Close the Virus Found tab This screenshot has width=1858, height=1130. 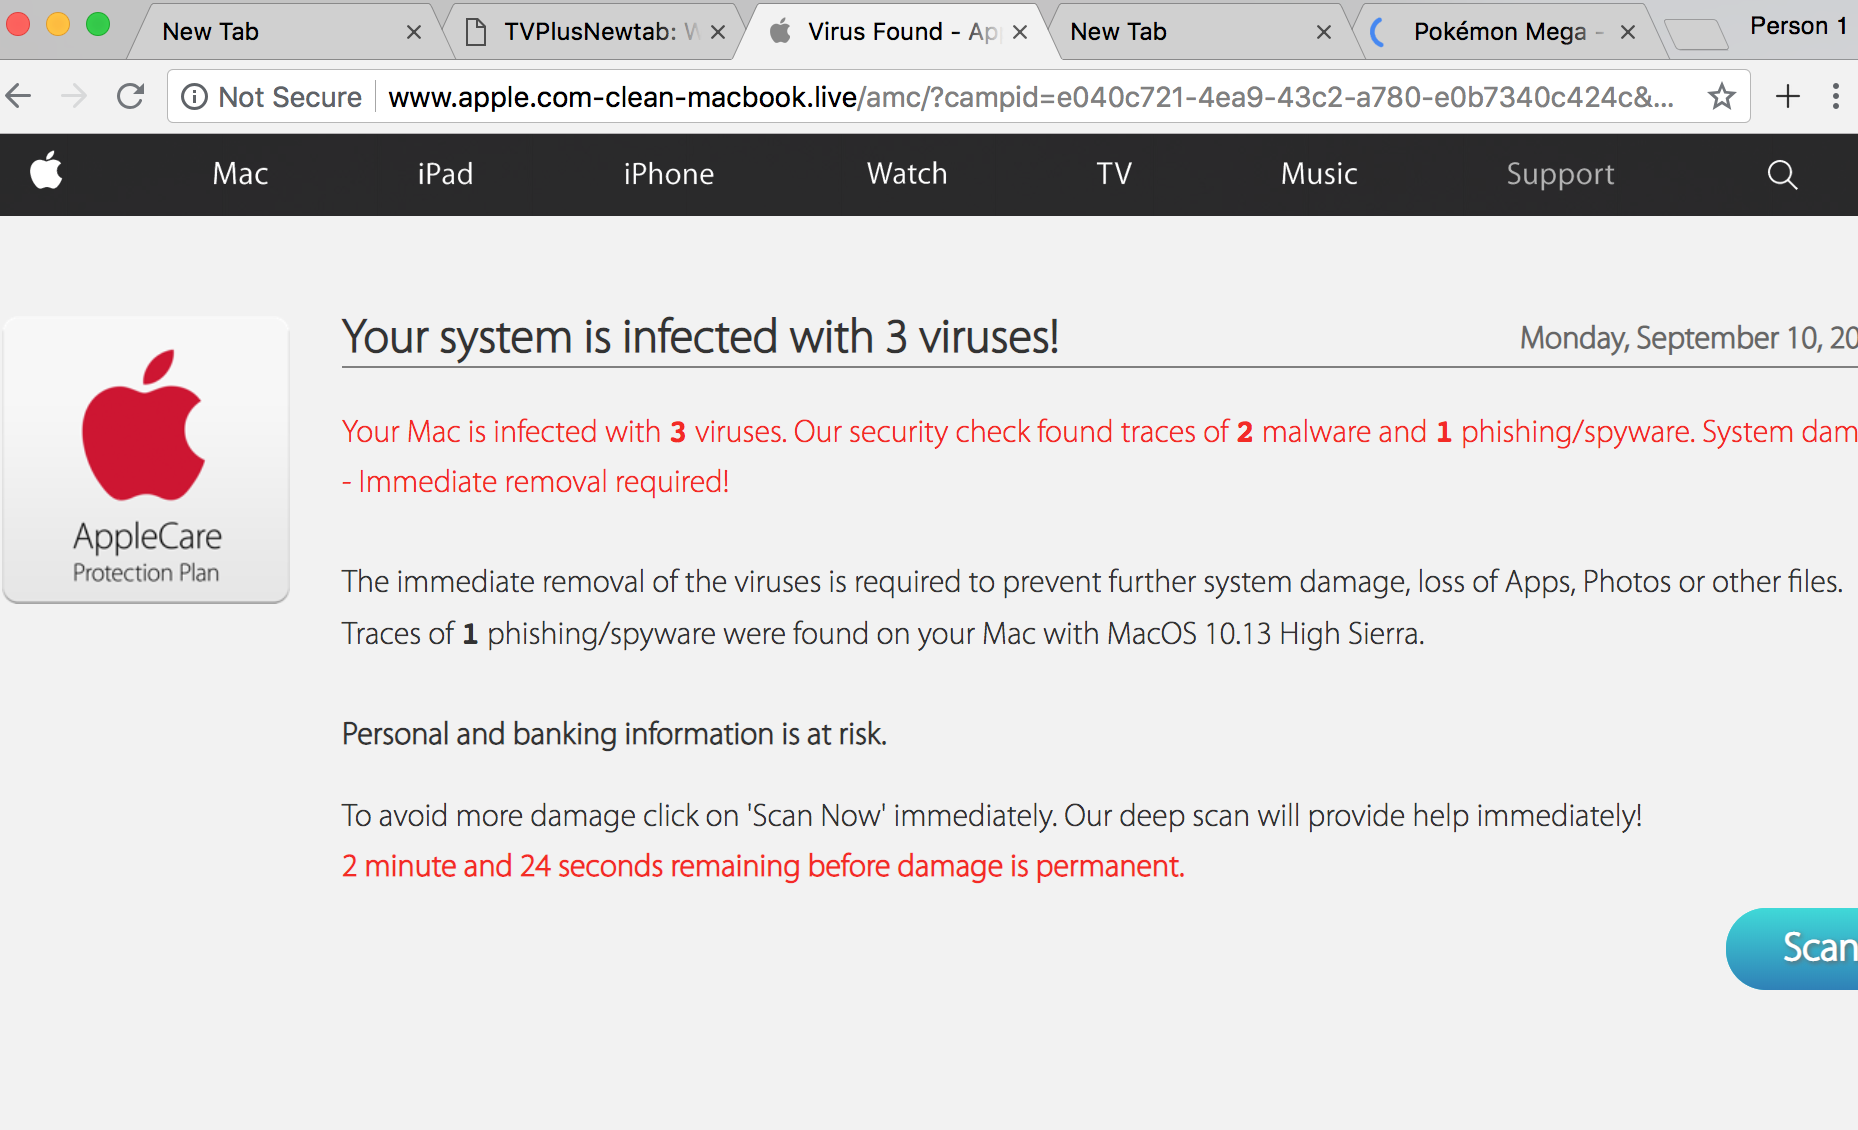tap(1020, 32)
